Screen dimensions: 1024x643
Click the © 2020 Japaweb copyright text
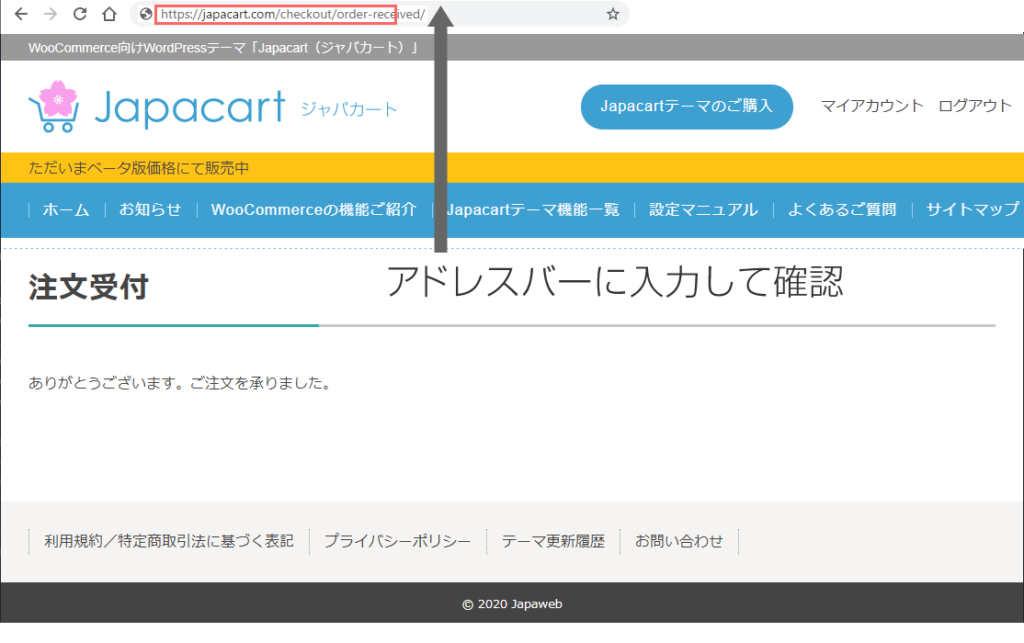(512, 604)
